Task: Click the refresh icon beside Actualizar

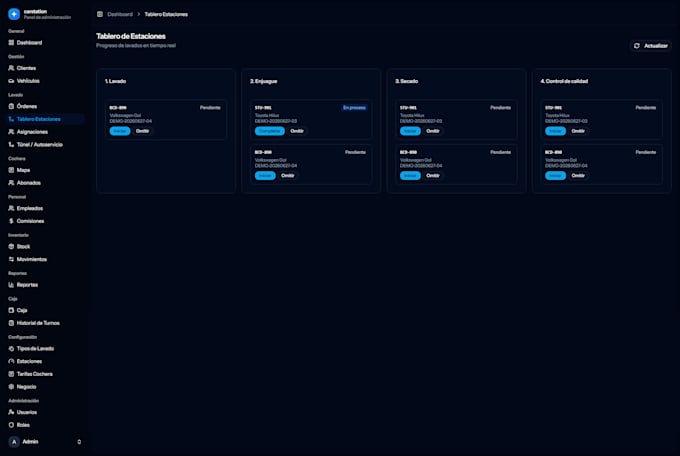Action: 637,46
